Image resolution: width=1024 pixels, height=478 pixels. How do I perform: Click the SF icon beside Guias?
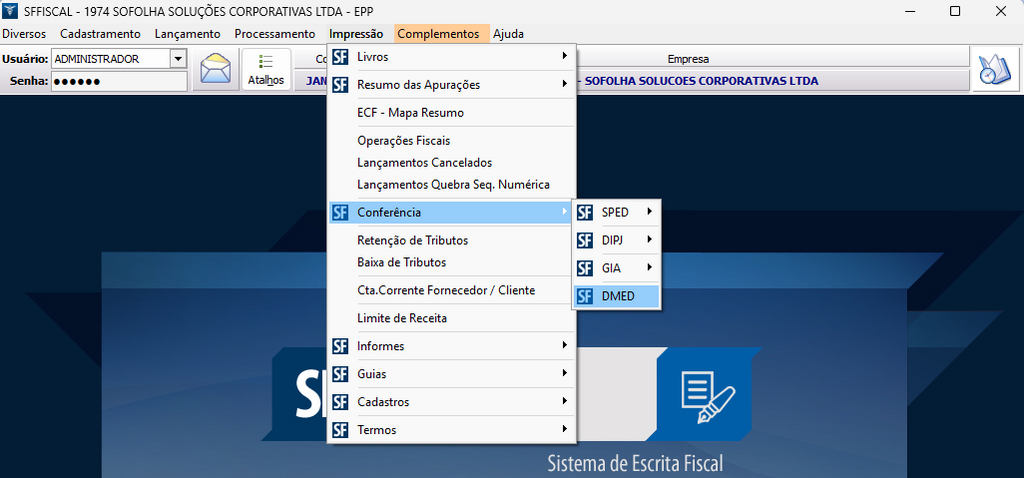click(340, 374)
